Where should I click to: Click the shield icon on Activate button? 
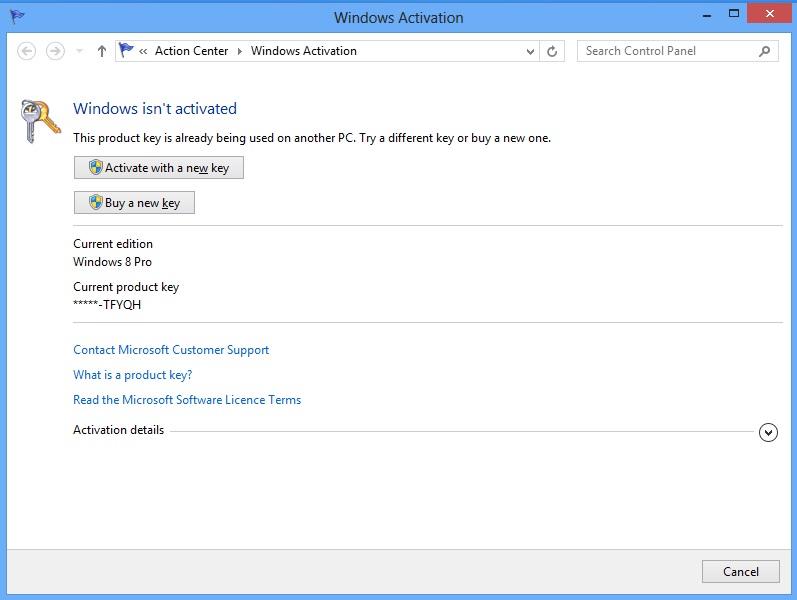click(x=96, y=167)
